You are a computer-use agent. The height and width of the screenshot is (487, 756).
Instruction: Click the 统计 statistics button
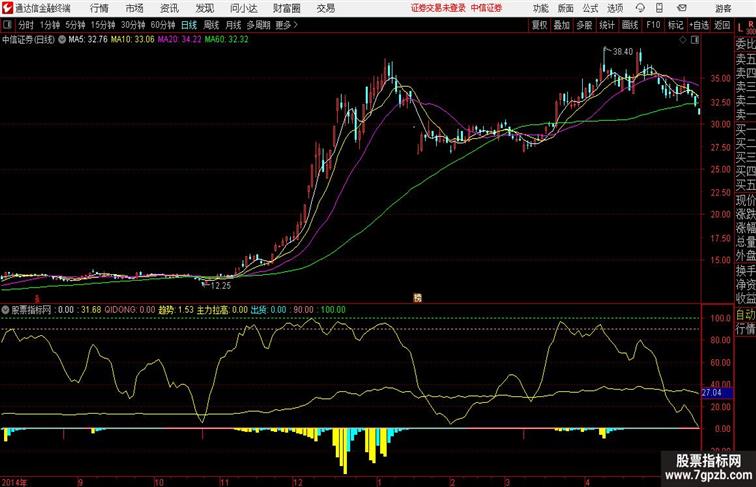pos(607,25)
